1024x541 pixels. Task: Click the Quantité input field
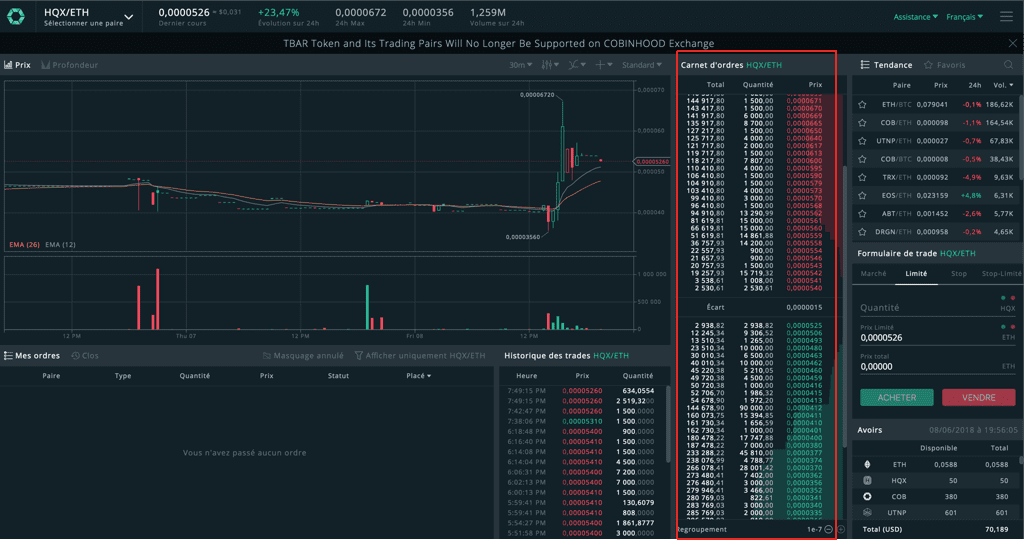pyautogui.click(x=937, y=308)
